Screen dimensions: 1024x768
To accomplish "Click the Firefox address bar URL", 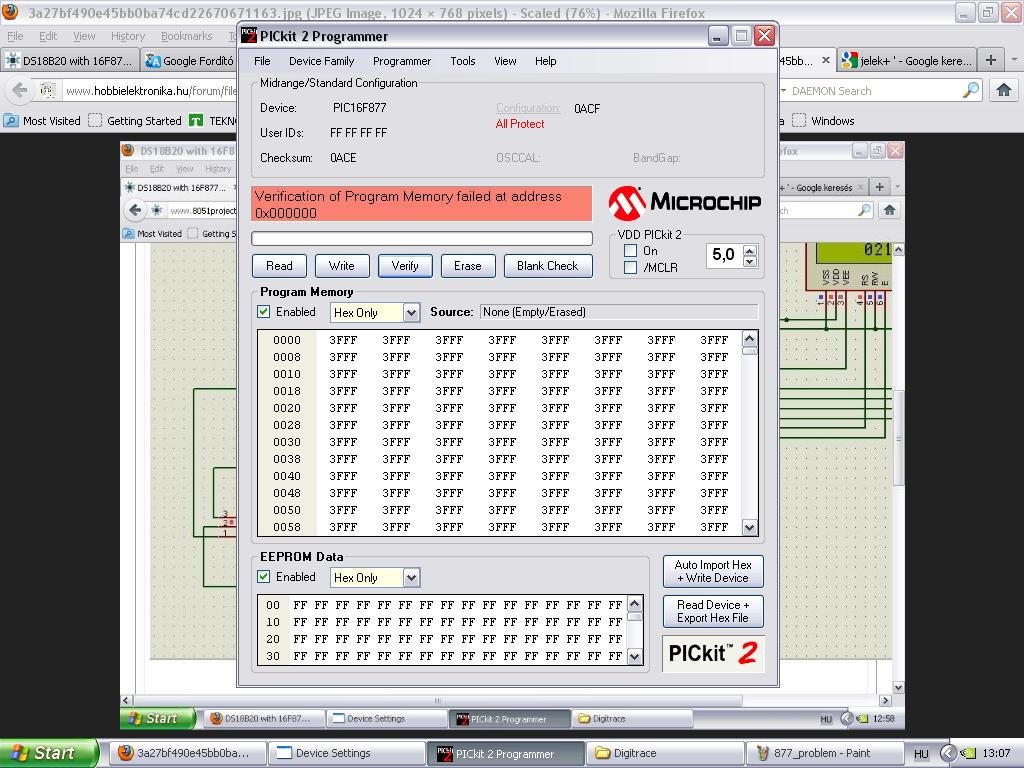I will 151,91.
